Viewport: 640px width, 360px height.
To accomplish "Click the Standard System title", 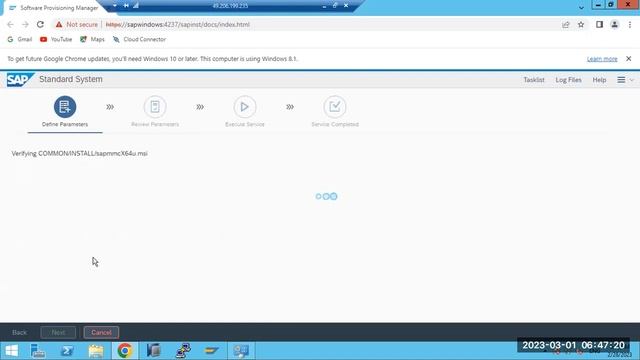I will [71, 79].
